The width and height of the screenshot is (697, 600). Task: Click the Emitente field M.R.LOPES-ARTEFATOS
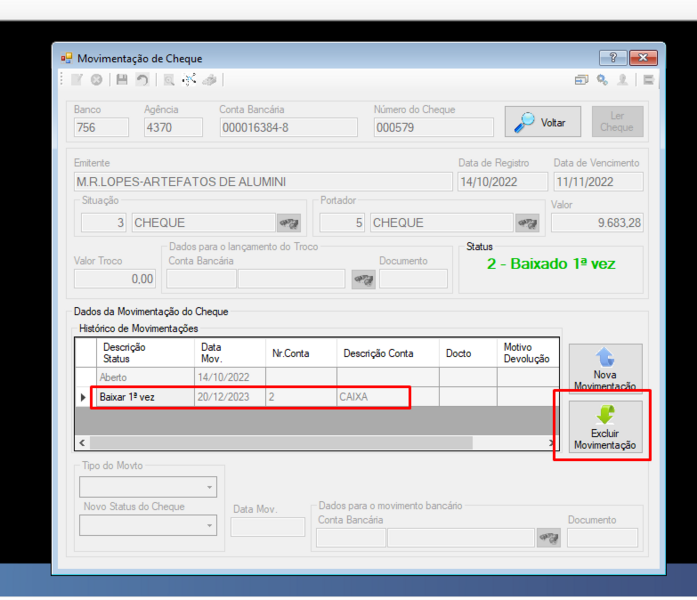tap(263, 182)
